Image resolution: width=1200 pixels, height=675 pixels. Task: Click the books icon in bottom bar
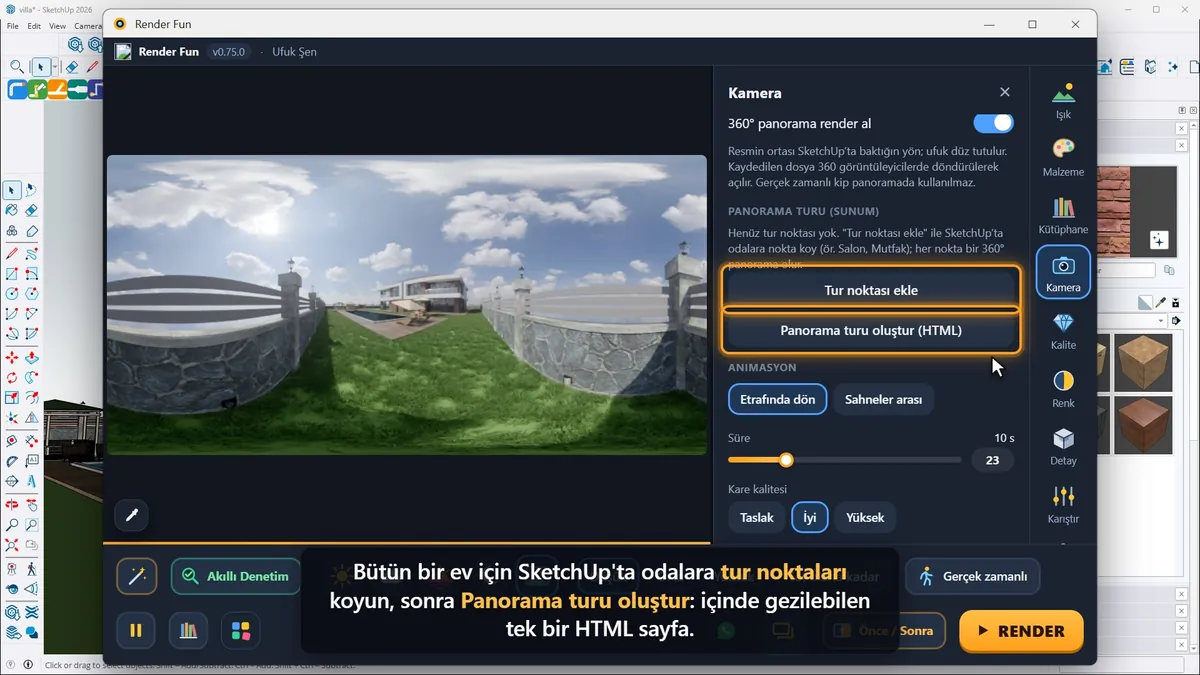click(x=188, y=630)
